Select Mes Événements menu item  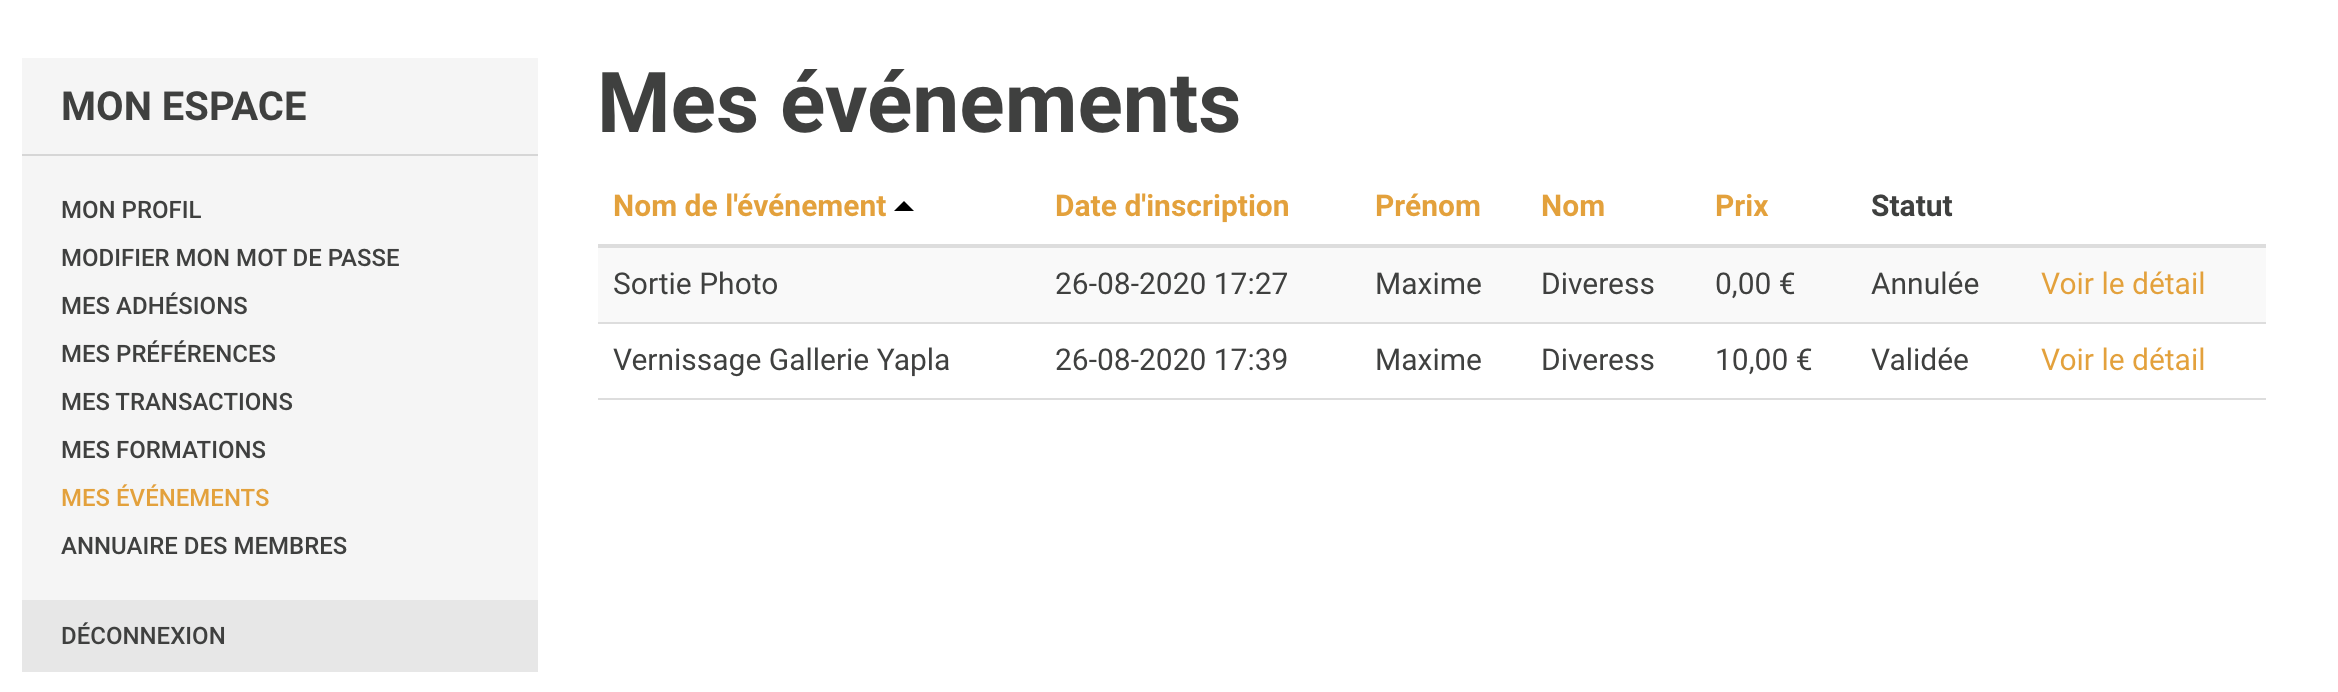pos(165,498)
